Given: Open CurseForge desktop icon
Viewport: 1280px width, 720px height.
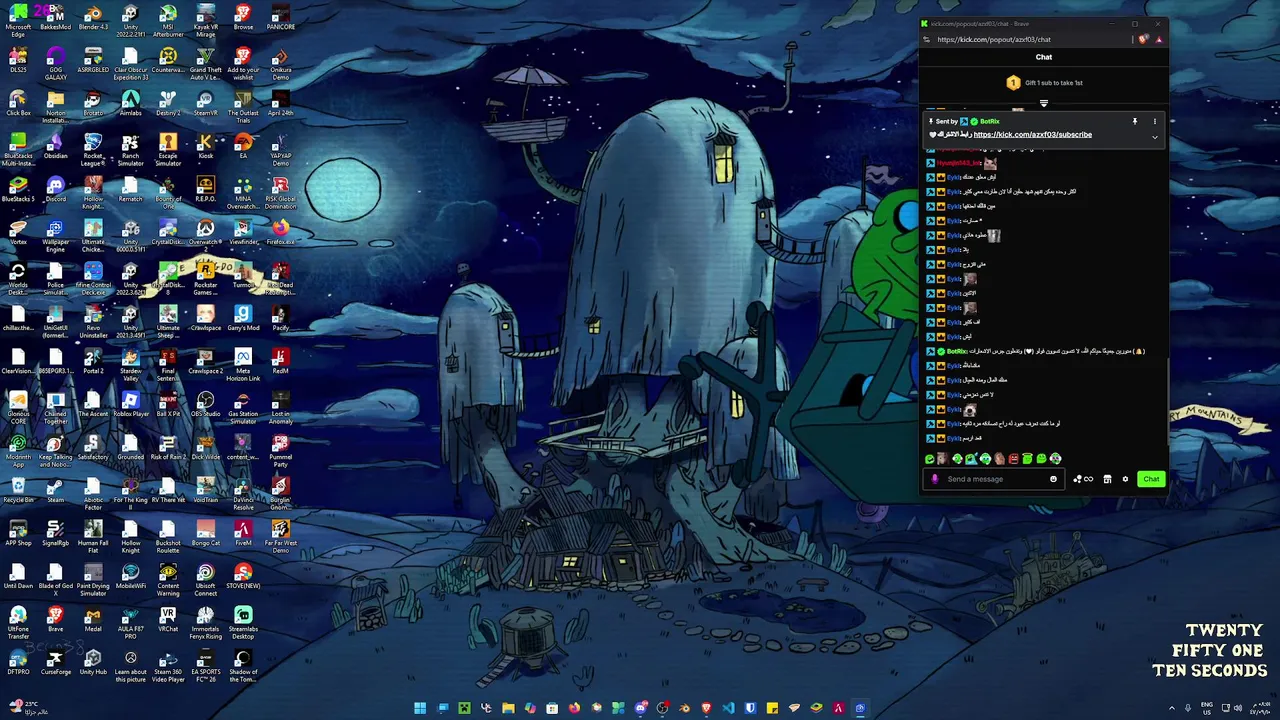Looking at the screenshot, I should 55,663.
